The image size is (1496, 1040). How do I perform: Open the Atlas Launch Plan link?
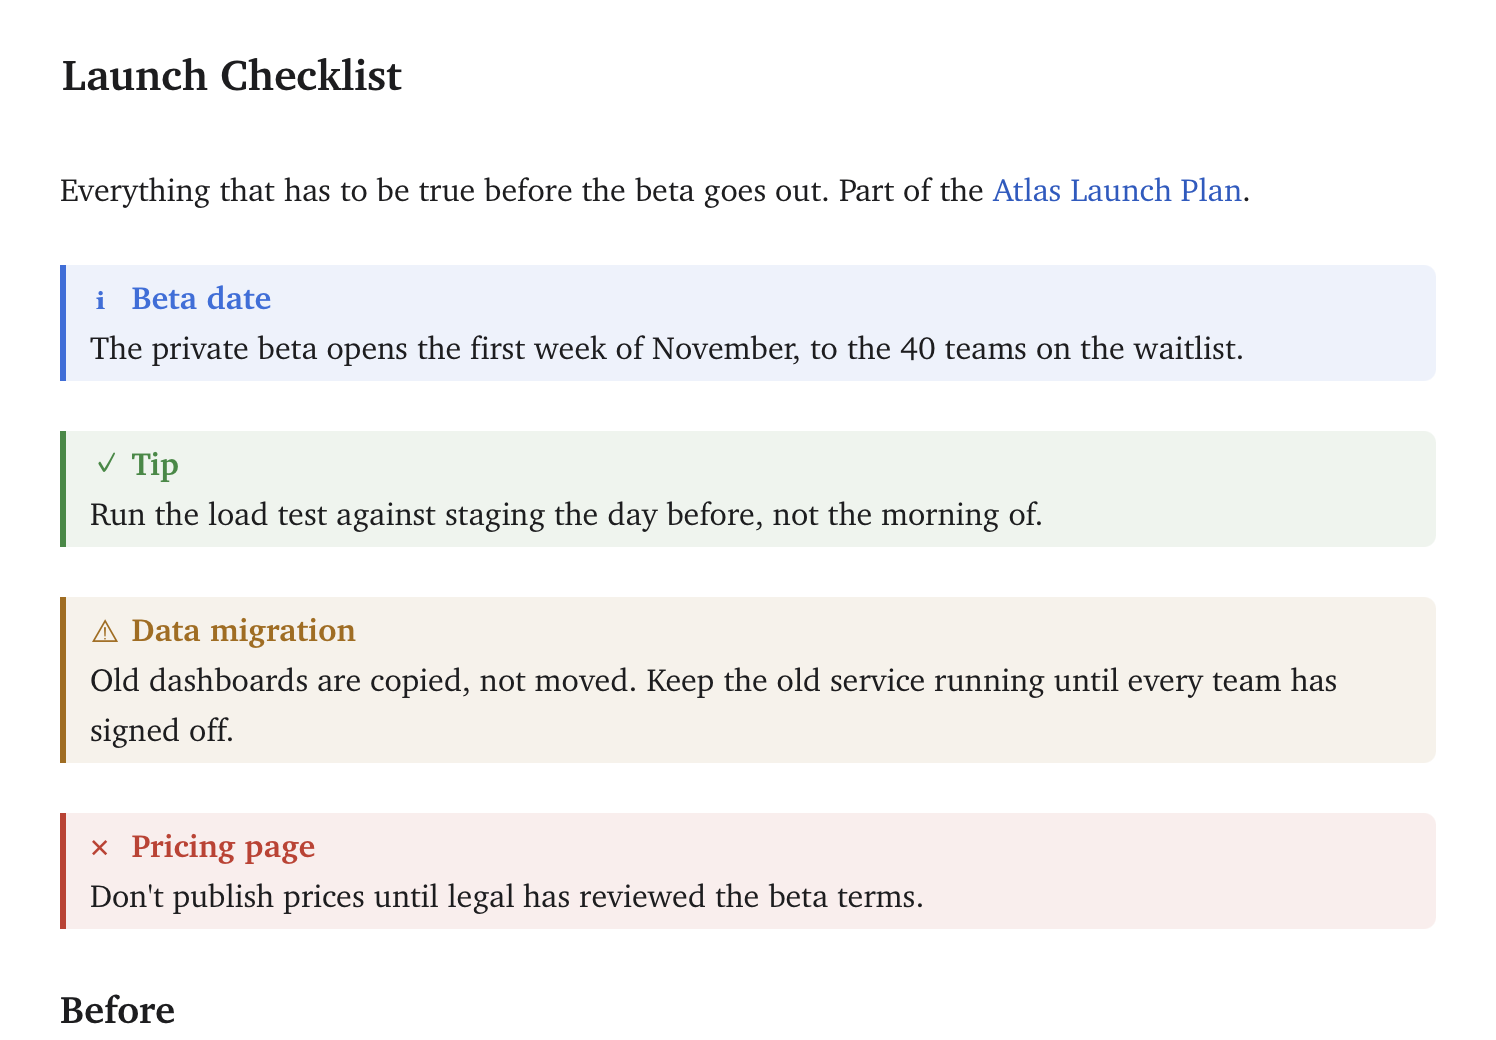1116,190
